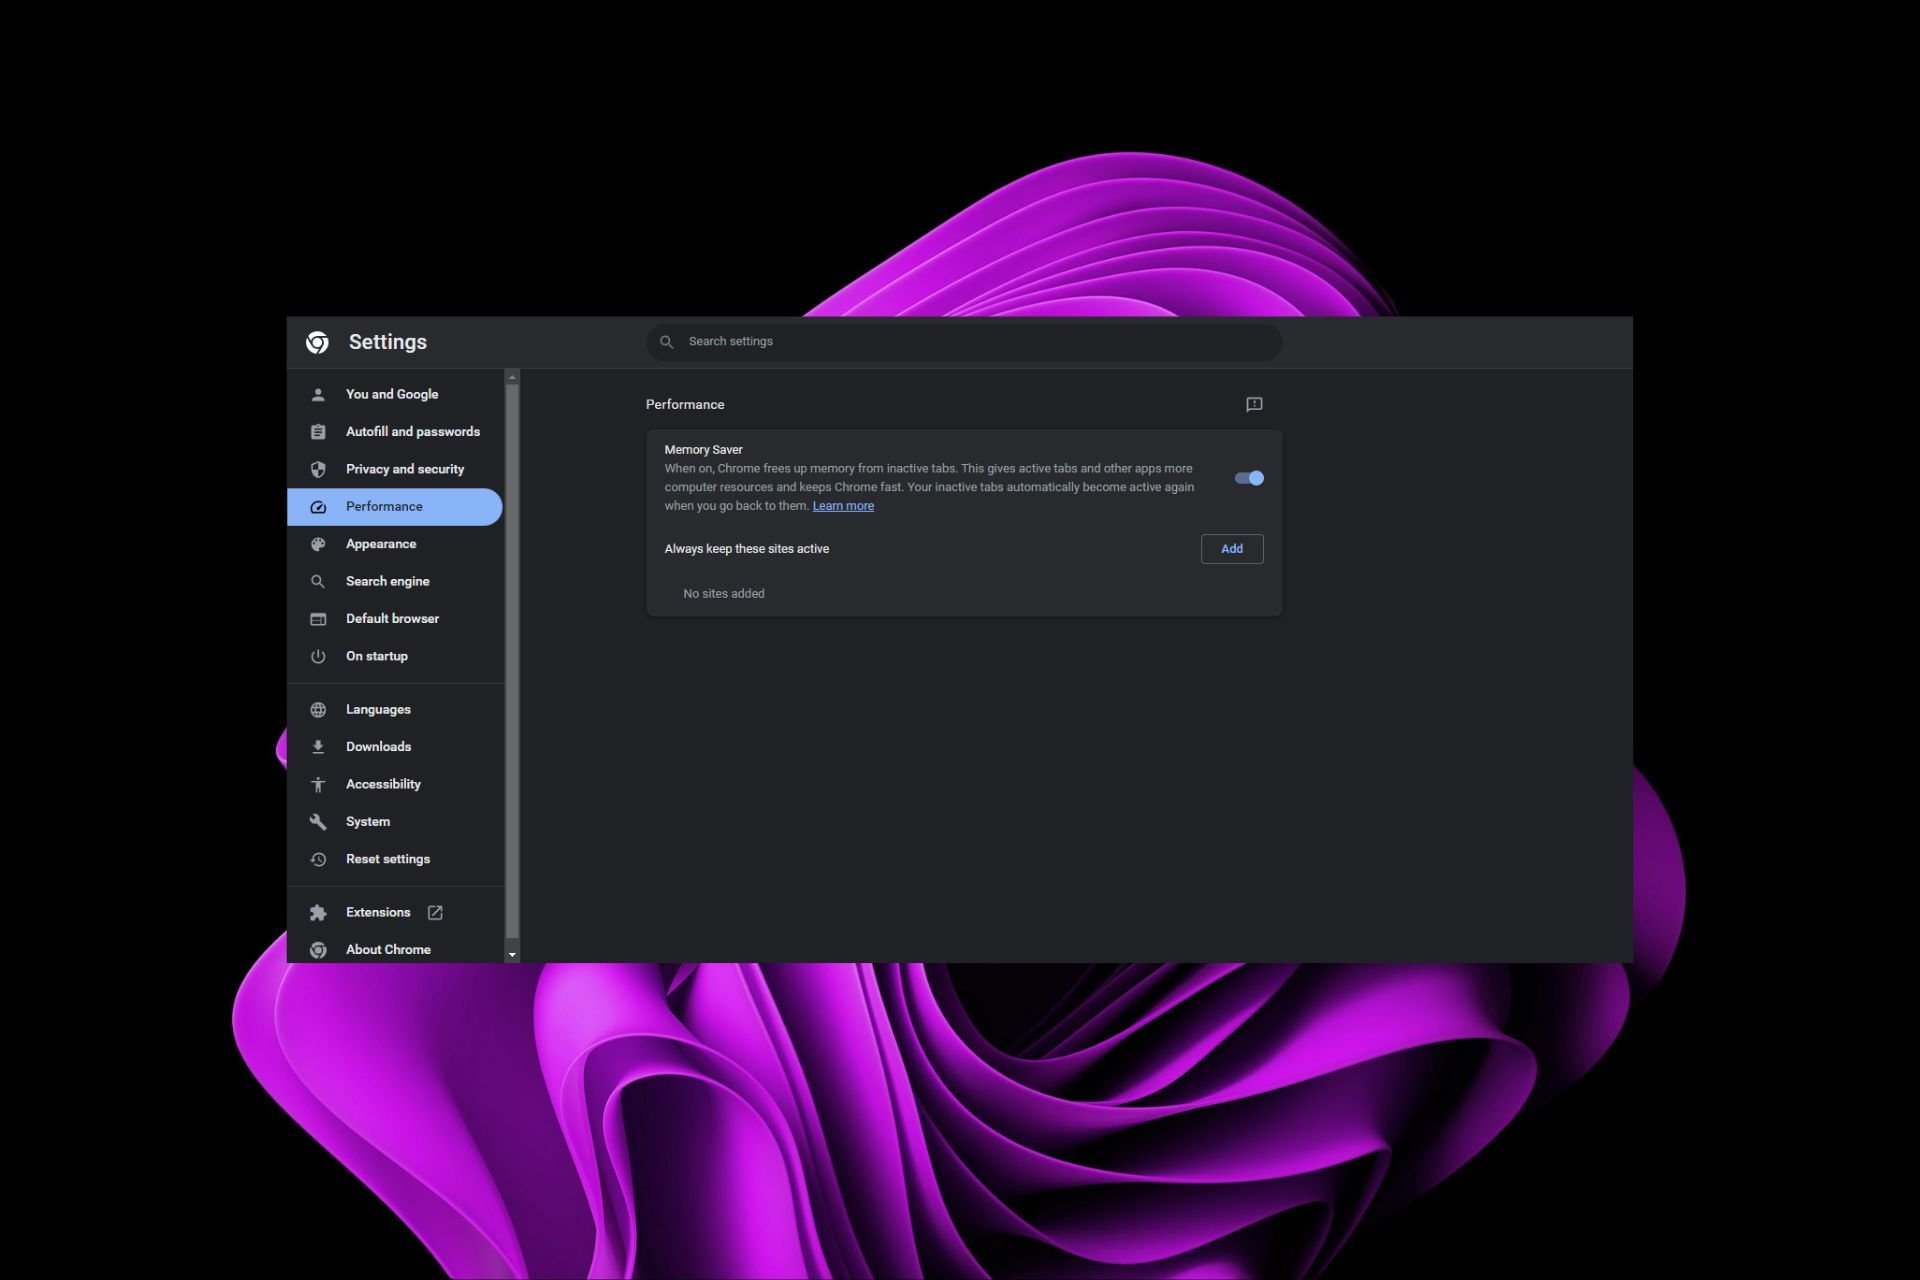Click the sidebar scrollbar up arrow
Image resolution: width=1920 pixels, height=1280 pixels.
pos(512,377)
